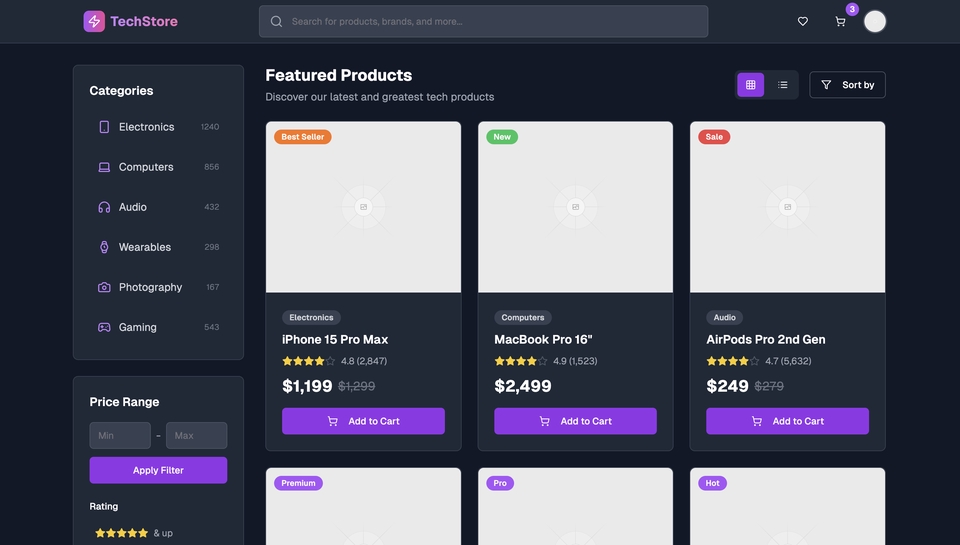Click the Gaming controller icon
Screen dimensions: 960x545
coord(104,327)
